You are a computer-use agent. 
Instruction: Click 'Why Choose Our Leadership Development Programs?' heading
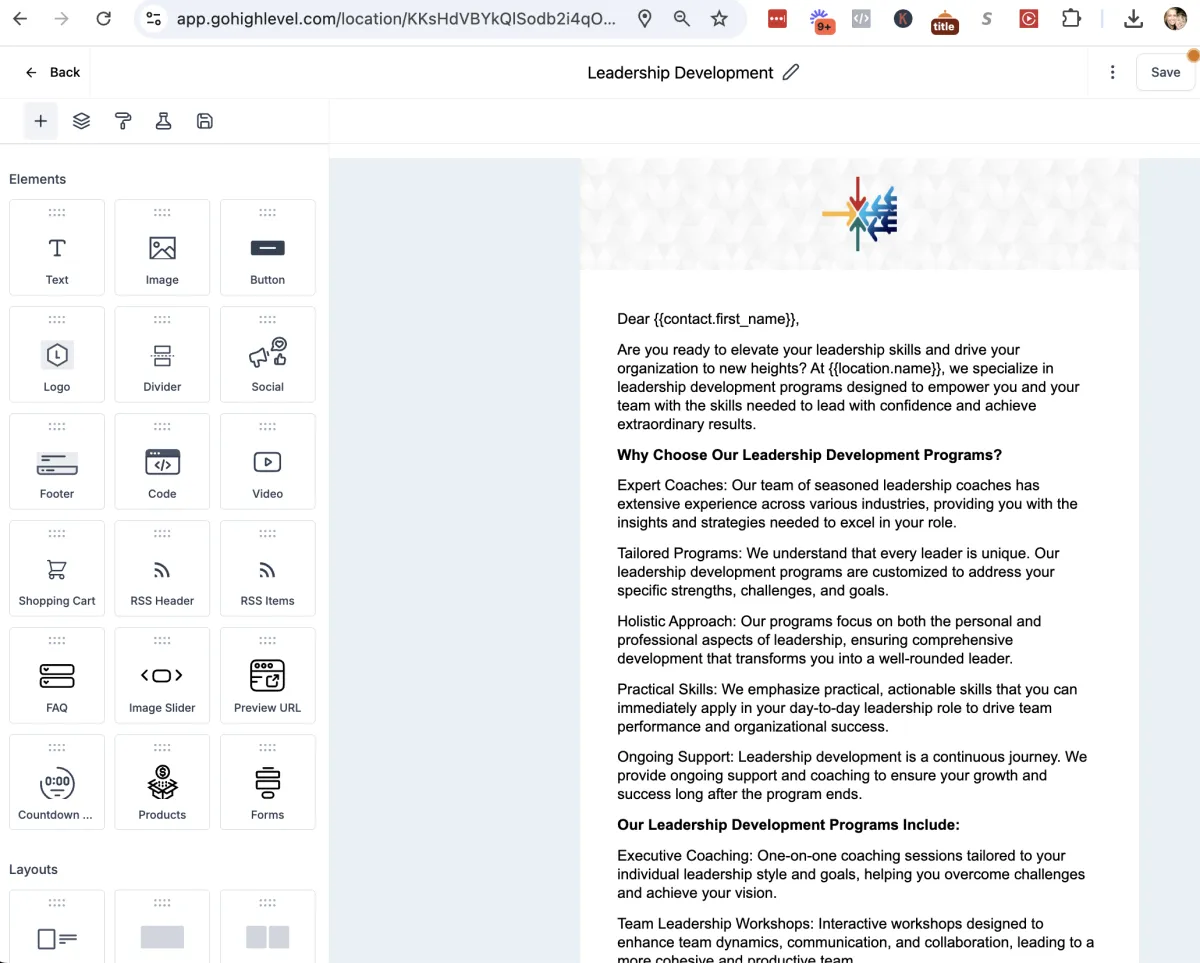pos(809,455)
